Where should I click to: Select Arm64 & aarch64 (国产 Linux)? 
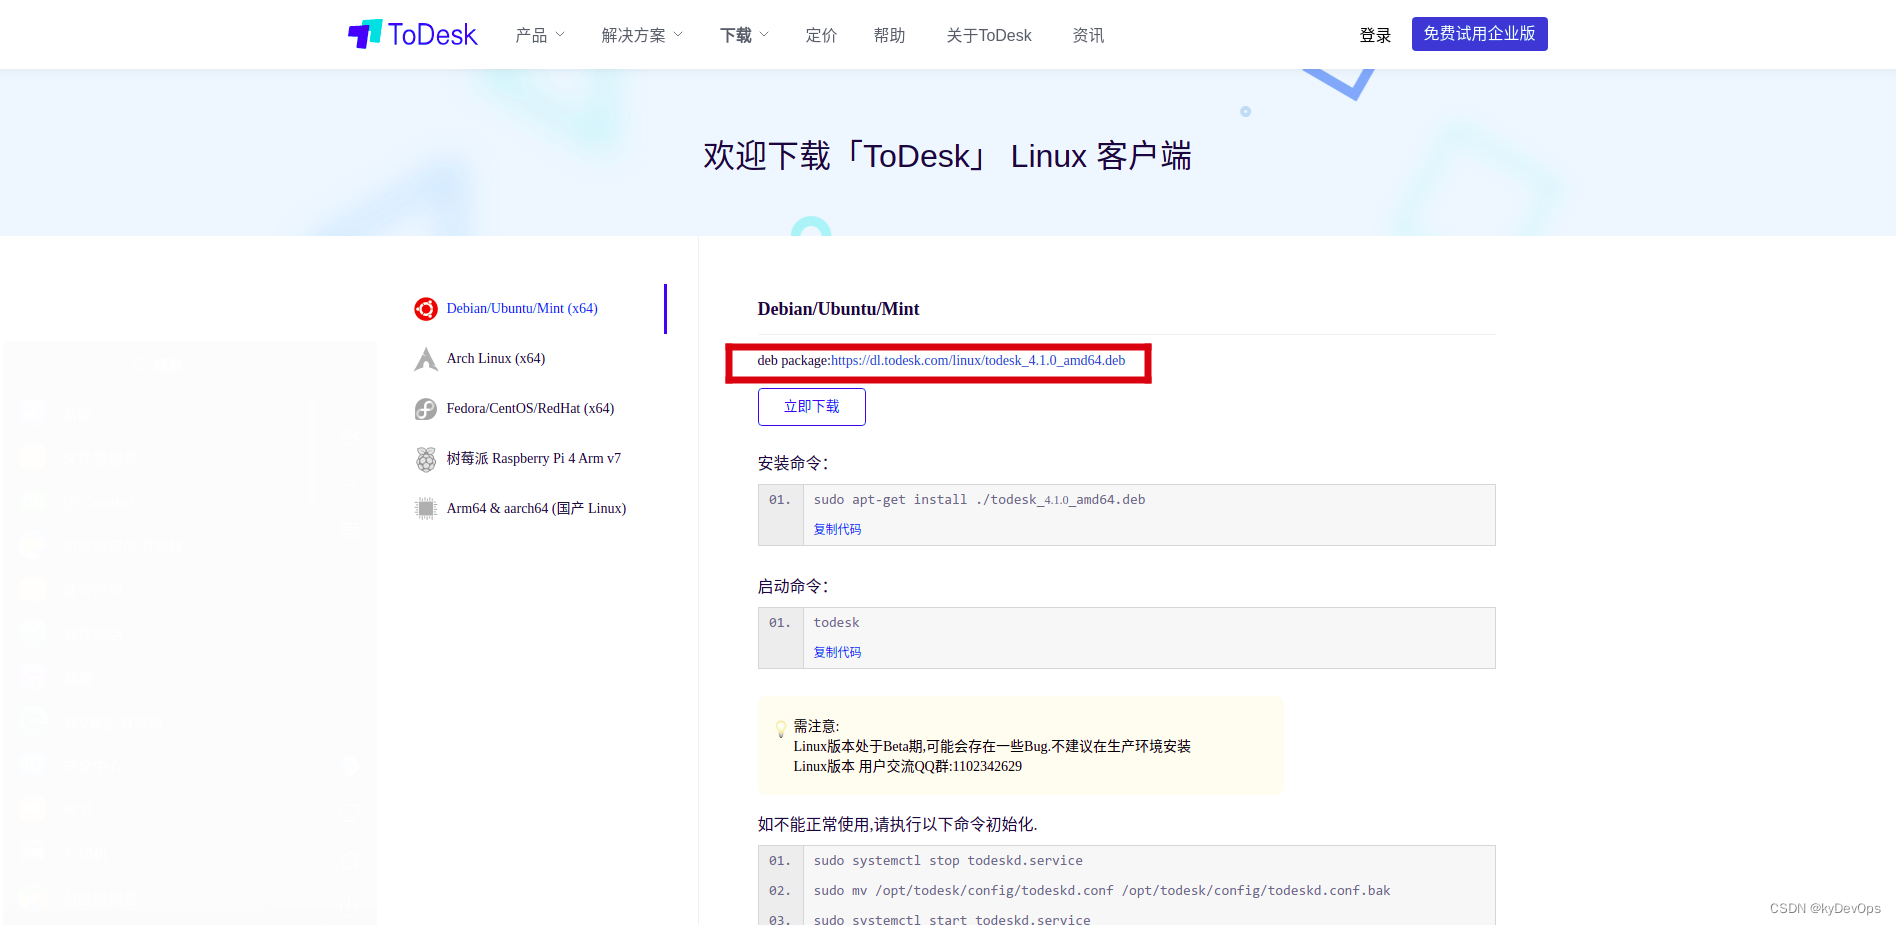point(536,509)
